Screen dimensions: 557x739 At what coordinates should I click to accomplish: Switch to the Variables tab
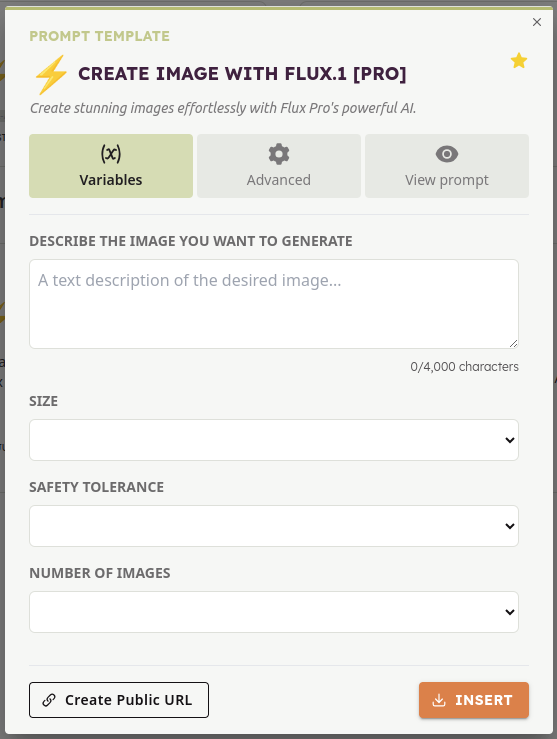coord(111,166)
